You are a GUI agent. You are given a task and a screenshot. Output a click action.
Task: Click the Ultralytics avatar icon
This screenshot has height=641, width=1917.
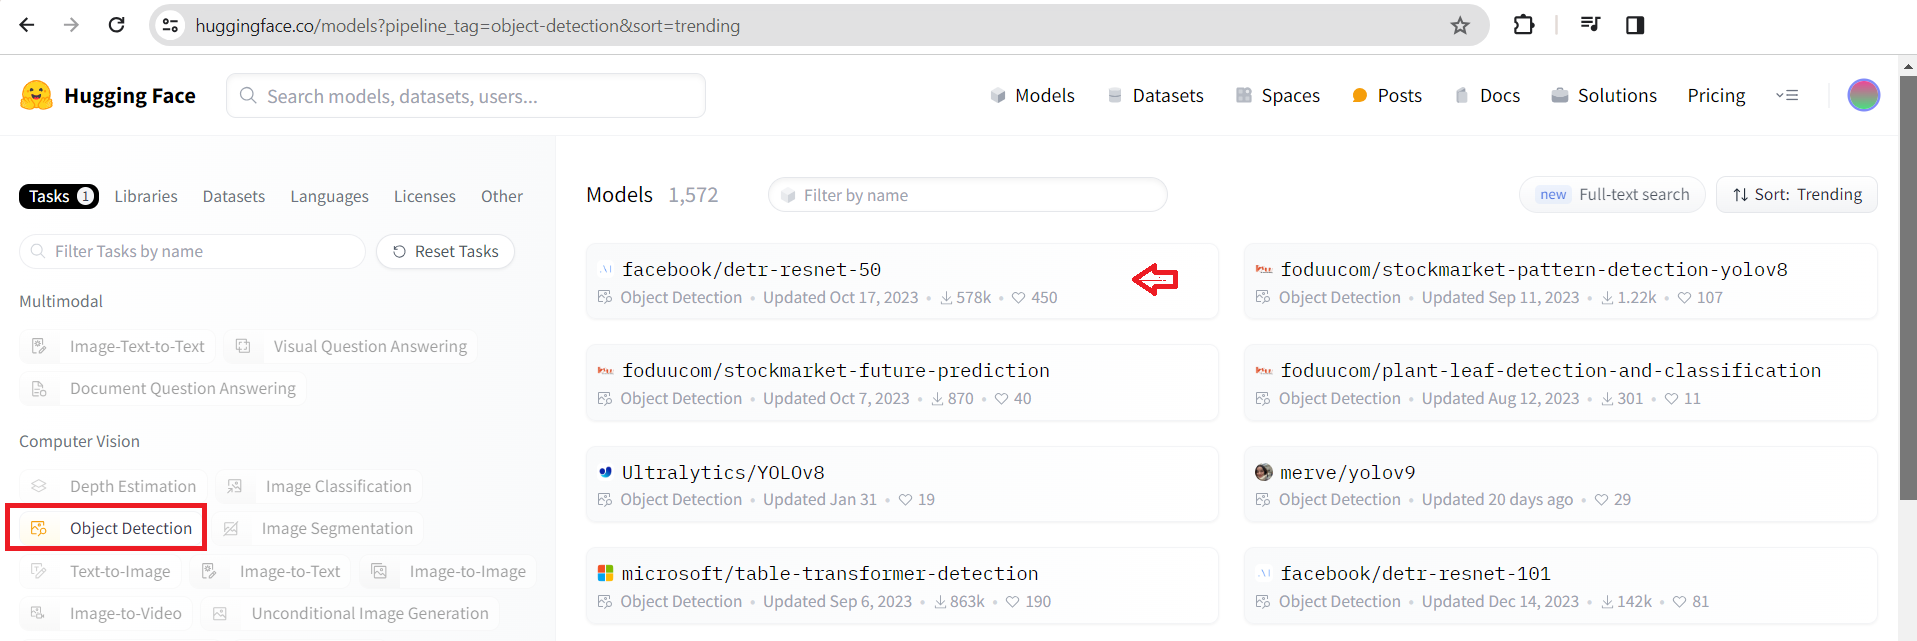pyautogui.click(x=605, y=472)
